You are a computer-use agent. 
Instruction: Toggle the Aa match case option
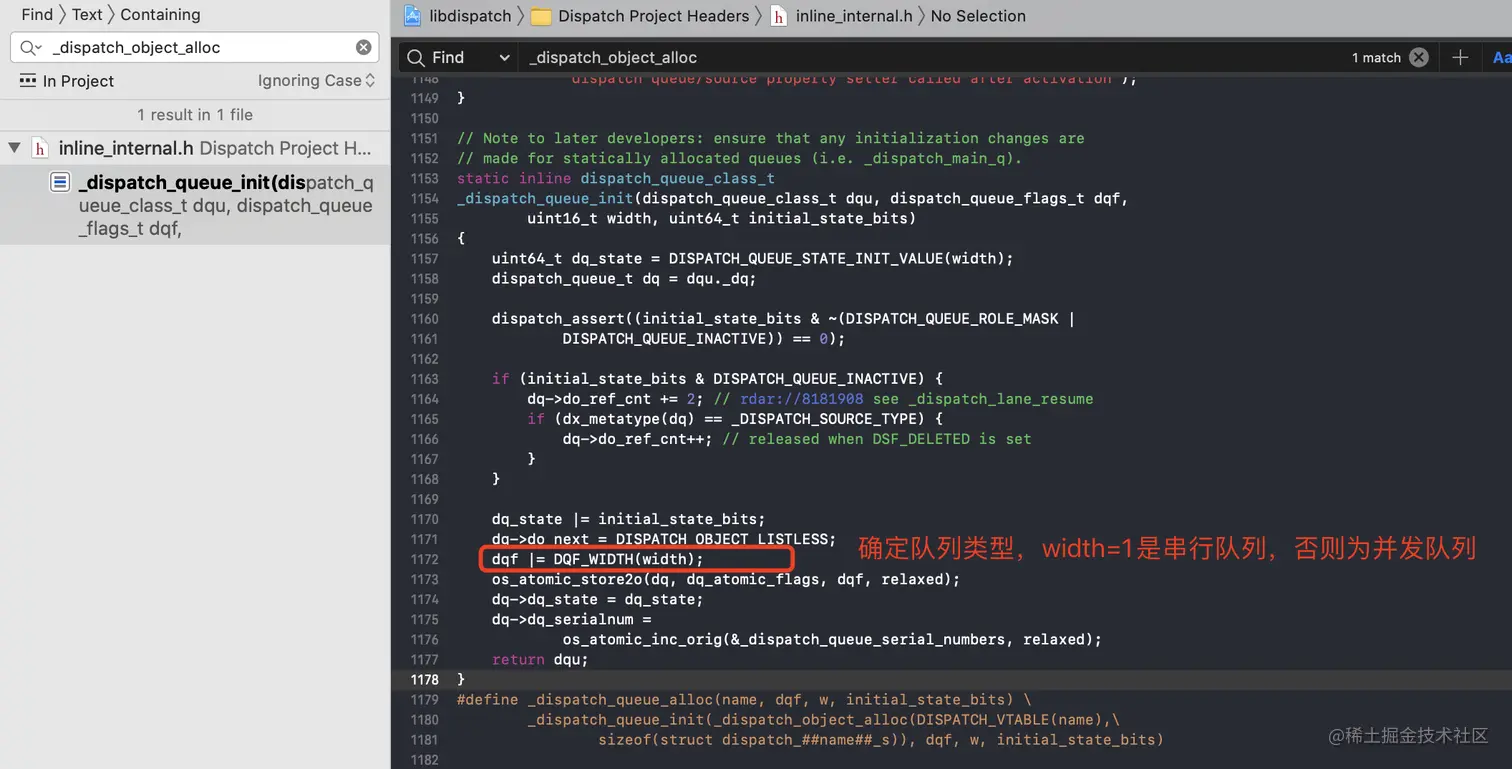[x=1501, y=58]
